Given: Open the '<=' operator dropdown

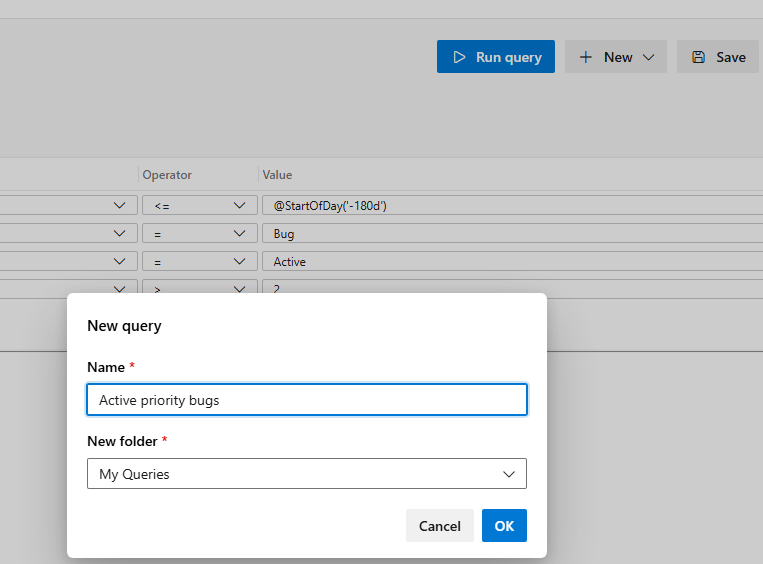Looking at the screenshot, I should coord(200,205).
